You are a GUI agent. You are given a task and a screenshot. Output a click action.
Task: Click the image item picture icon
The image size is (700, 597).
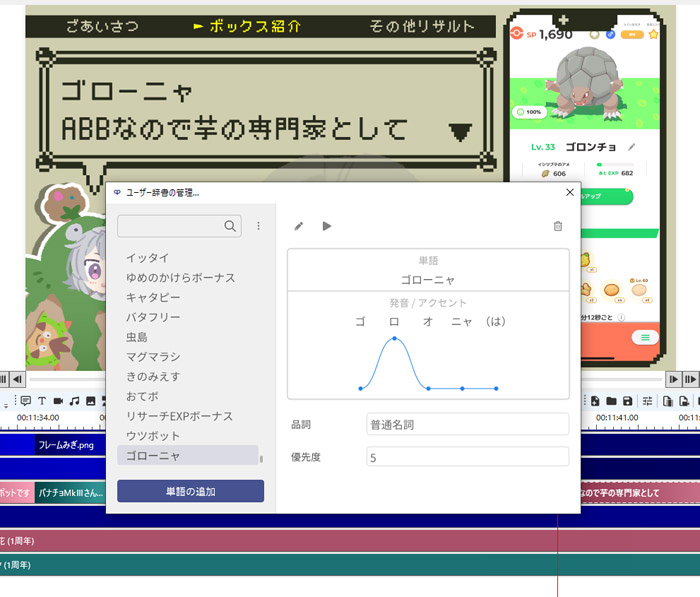(91, 401)
